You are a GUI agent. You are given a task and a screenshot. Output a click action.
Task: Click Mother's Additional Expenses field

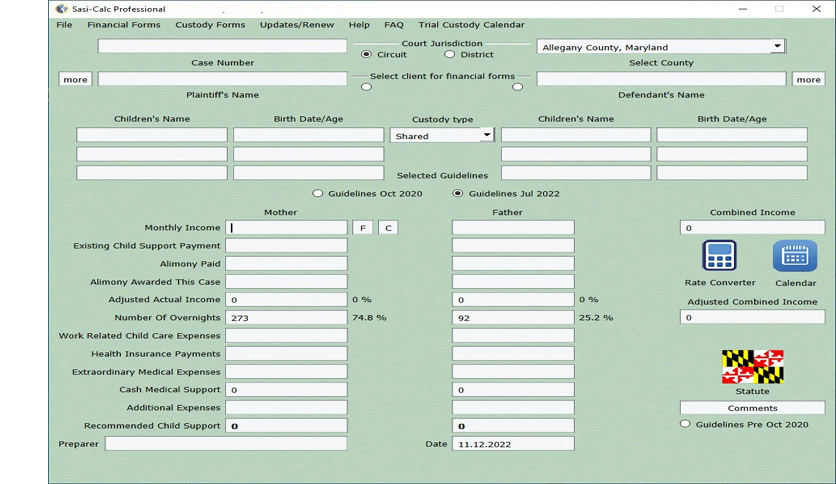pyautogui.click(x=286, y=407)
